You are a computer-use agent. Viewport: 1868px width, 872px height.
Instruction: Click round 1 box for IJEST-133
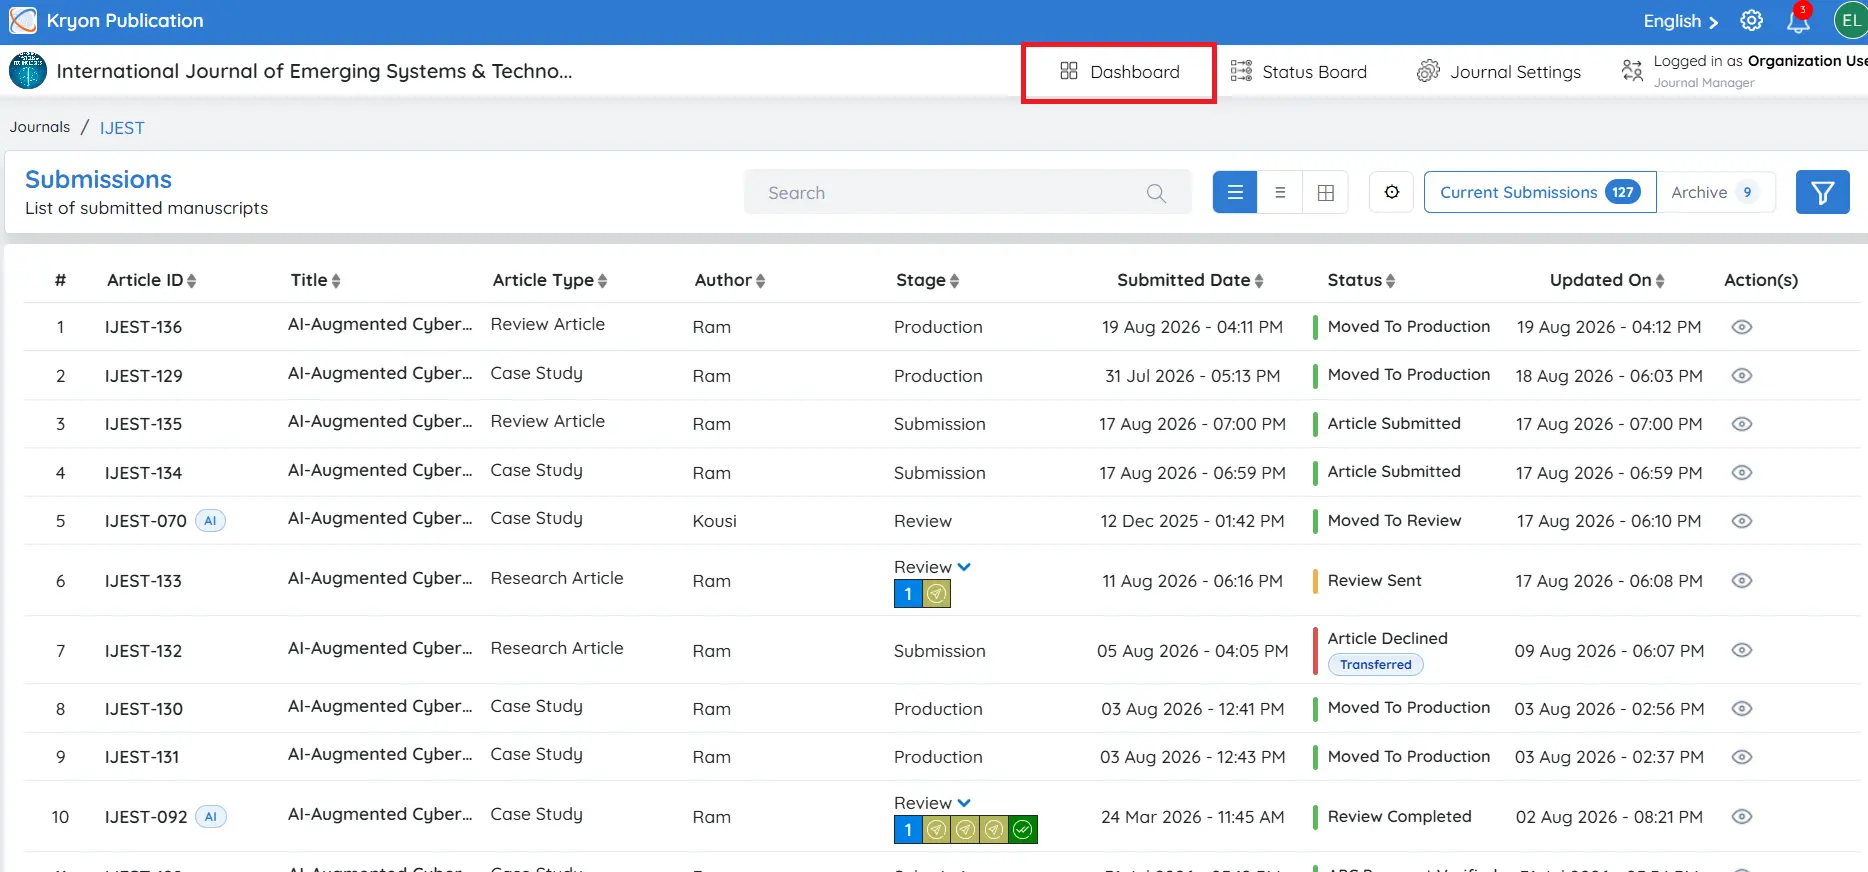[908, 594]
